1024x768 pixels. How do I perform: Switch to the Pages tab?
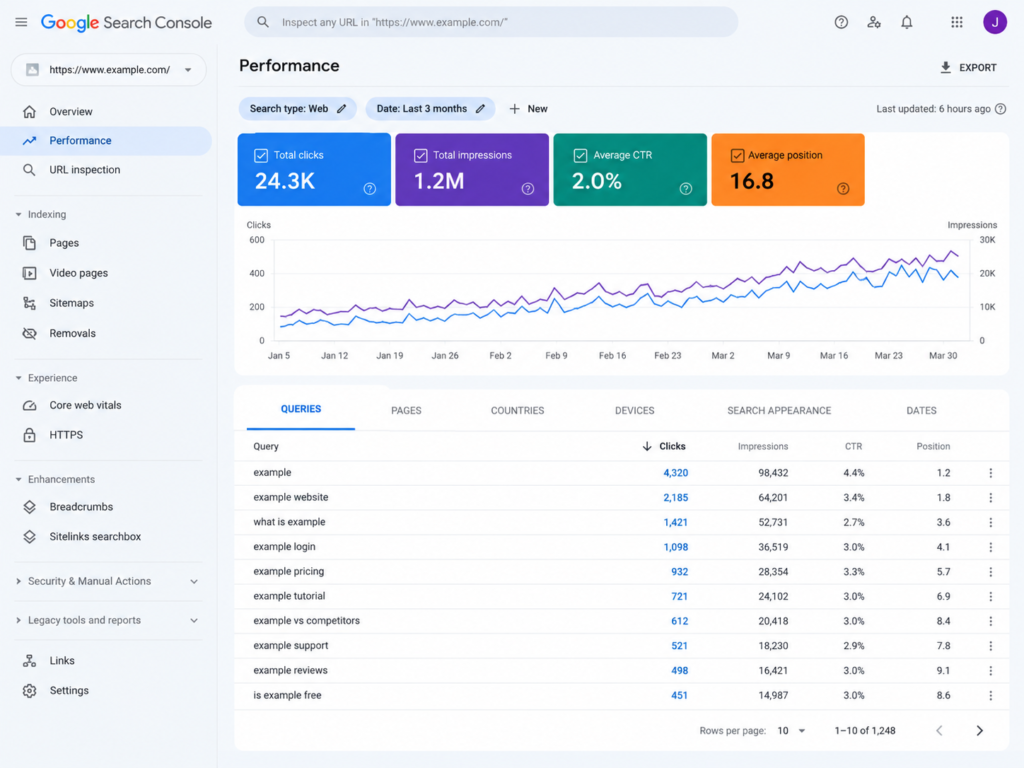(406, 411)
